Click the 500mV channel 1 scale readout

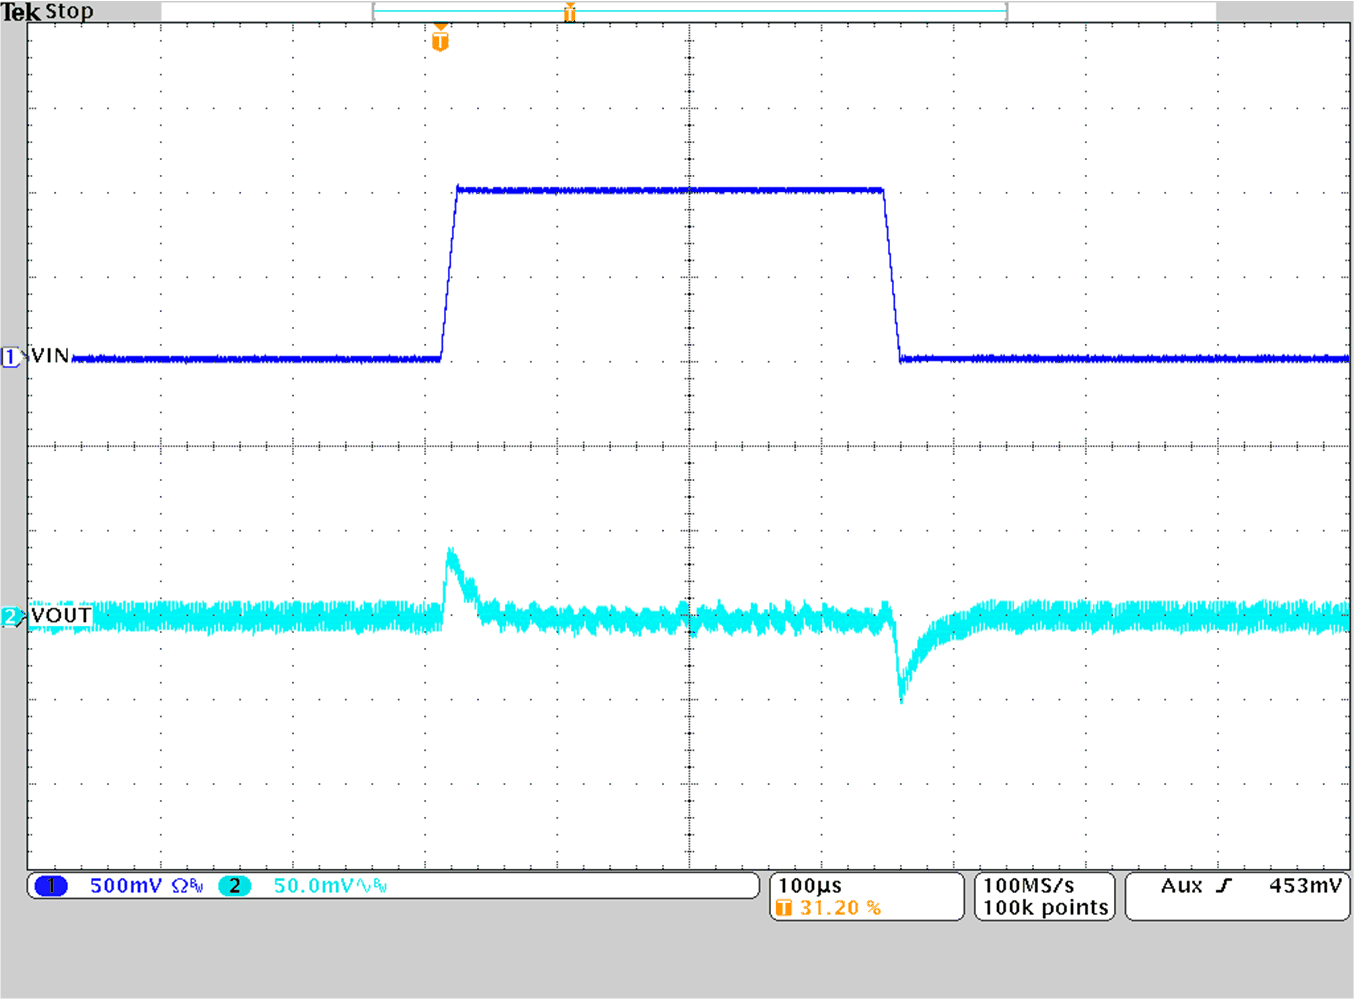(x=126, y=886)
